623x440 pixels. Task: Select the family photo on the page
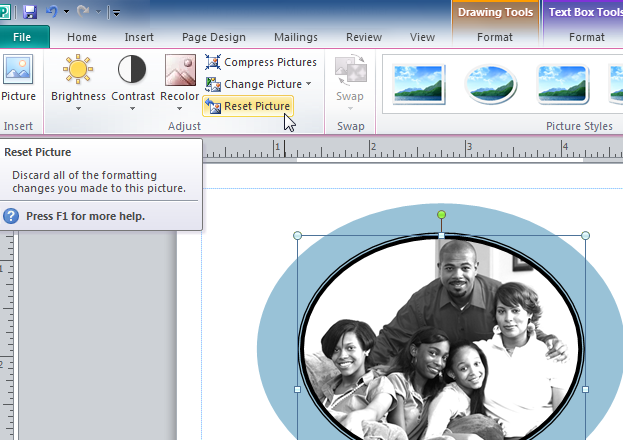[x=440, y=330]
